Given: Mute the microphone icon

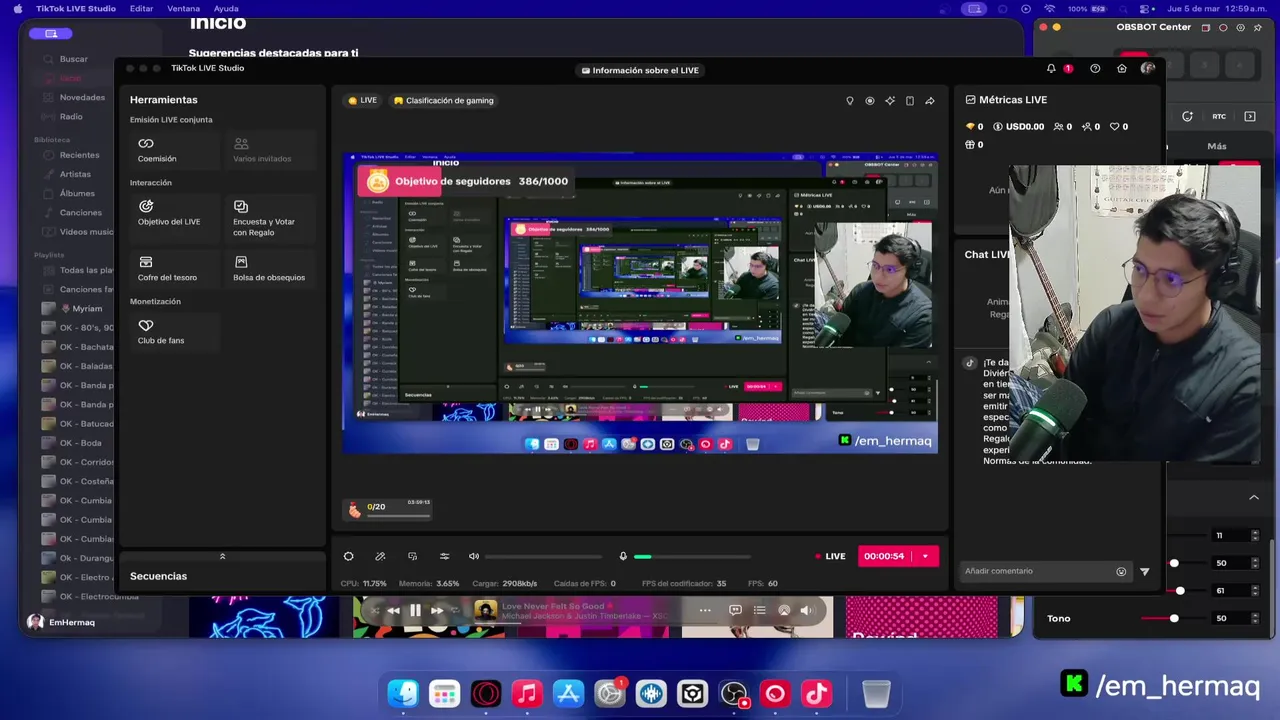Looking at the screenshot, I should (623, 556).
